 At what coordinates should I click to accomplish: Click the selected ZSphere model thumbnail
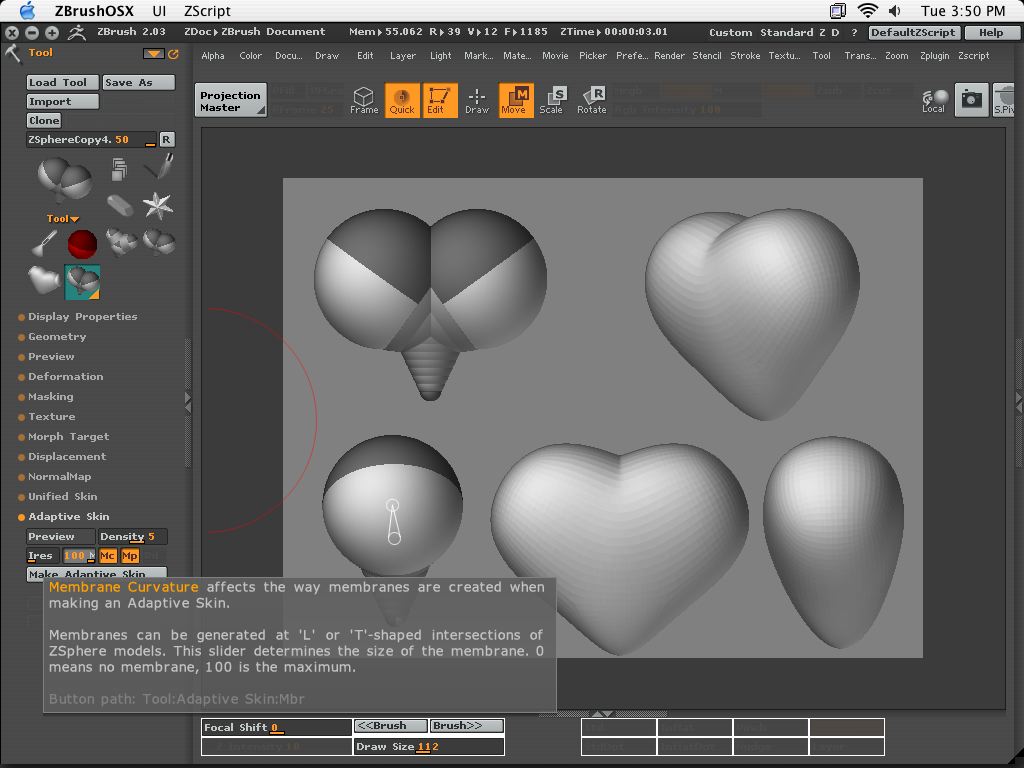point(82,281)
